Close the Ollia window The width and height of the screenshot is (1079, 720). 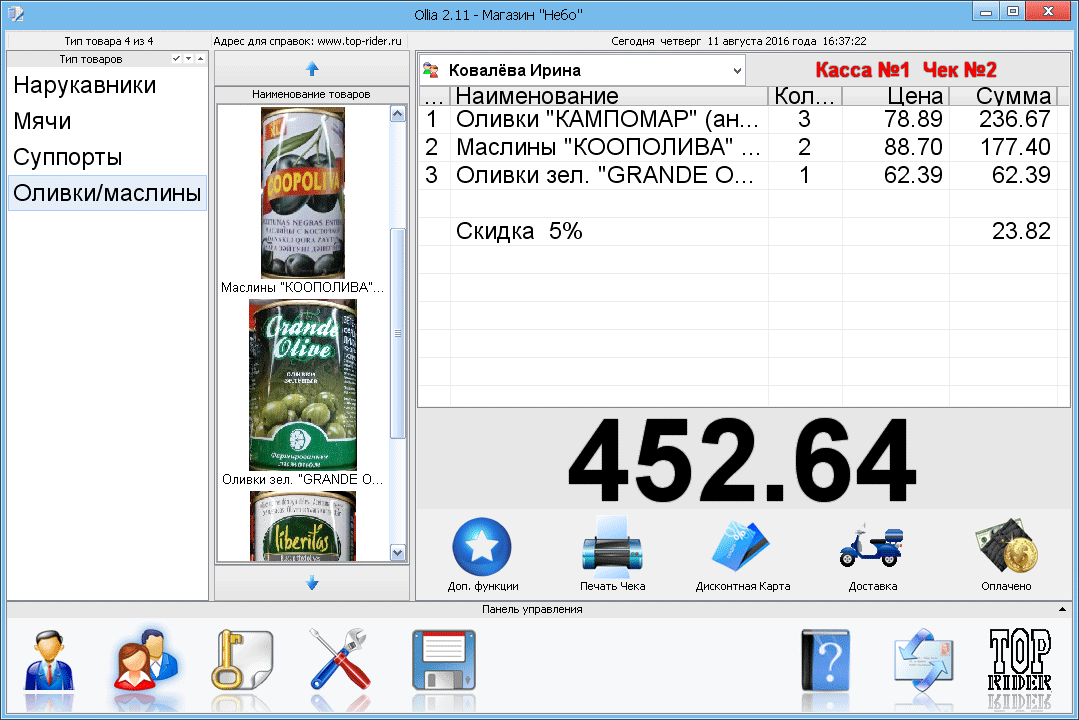[x=1048, y=12]
